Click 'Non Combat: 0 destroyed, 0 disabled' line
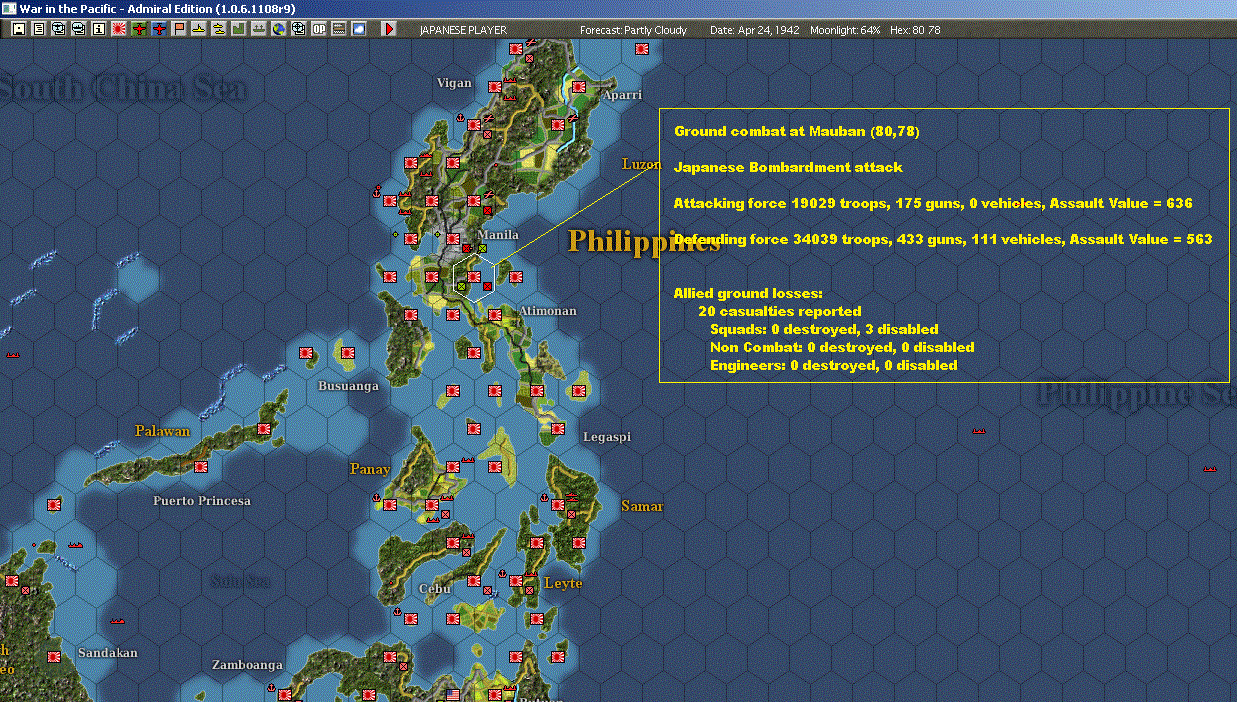 [842, 347]
